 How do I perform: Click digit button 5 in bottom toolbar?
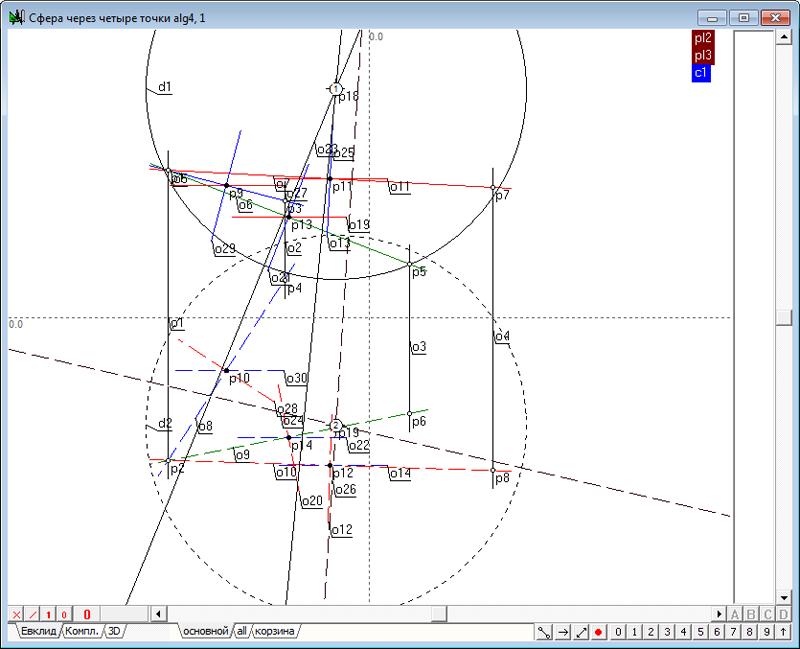click(x=701, y=632)
